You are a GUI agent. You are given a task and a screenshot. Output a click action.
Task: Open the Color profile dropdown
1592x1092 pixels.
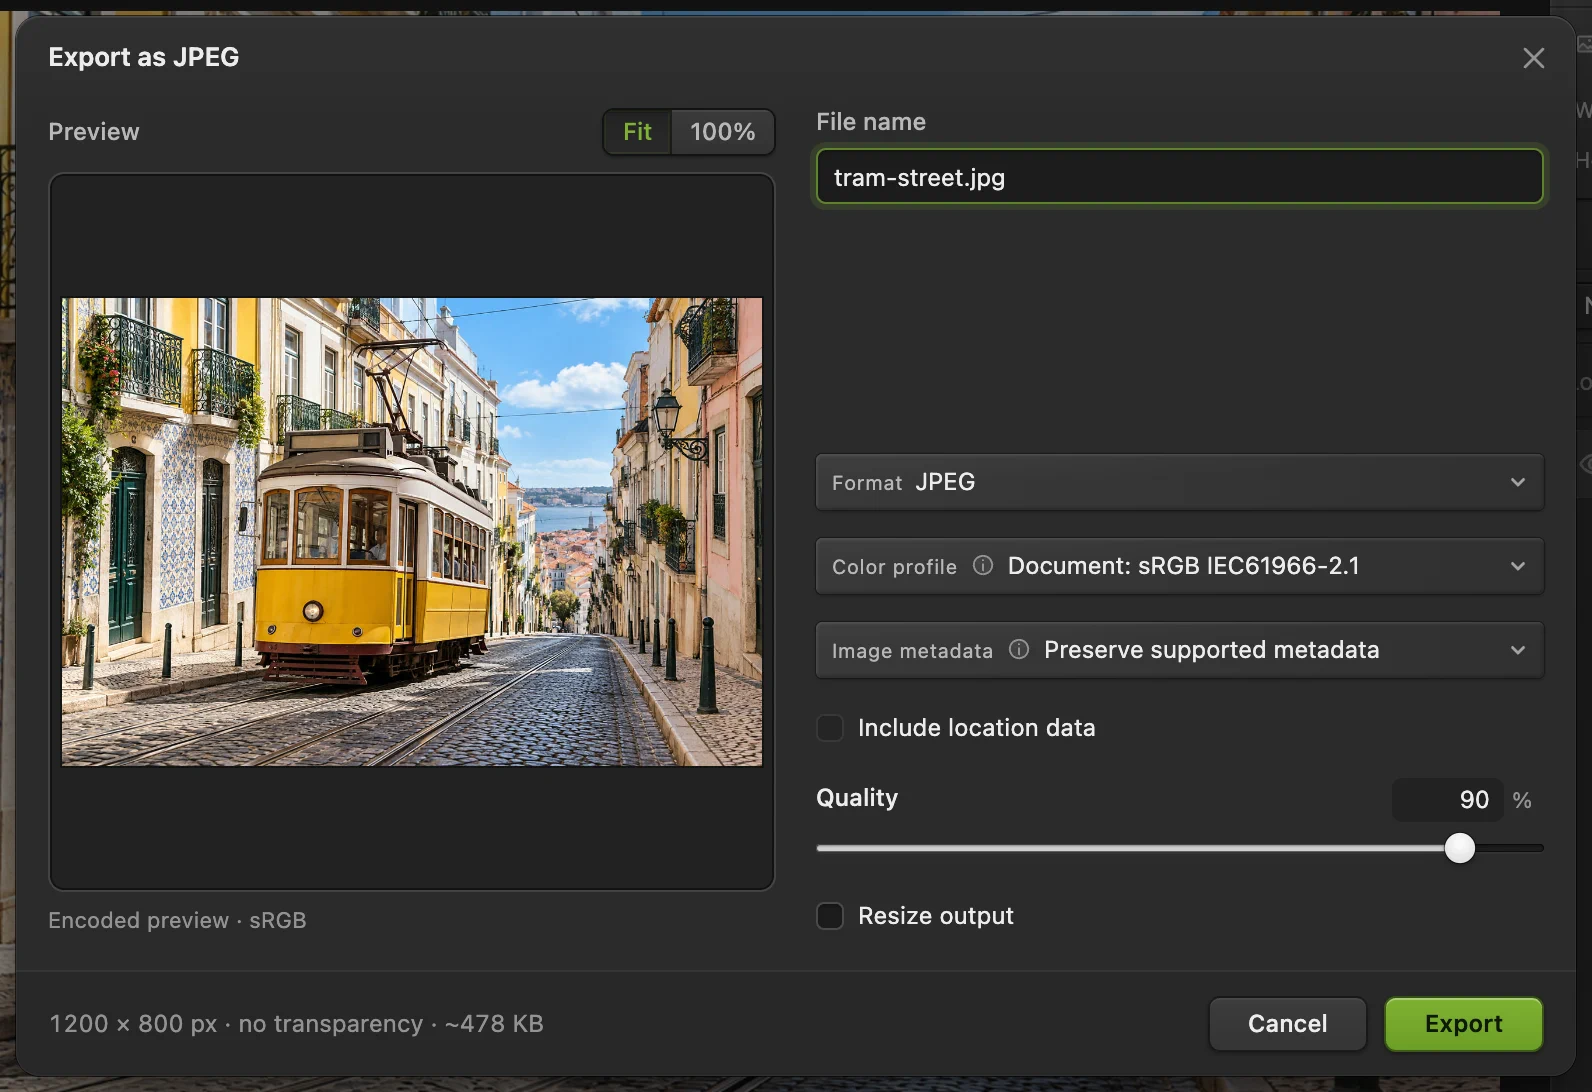[1179, 566]
